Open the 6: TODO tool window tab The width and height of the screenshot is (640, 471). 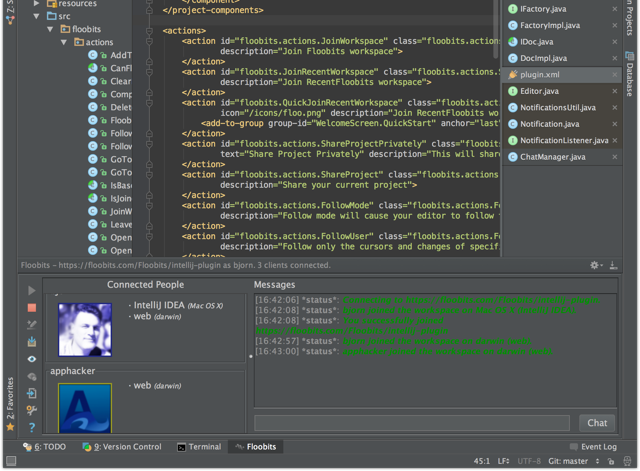(44, 447)
